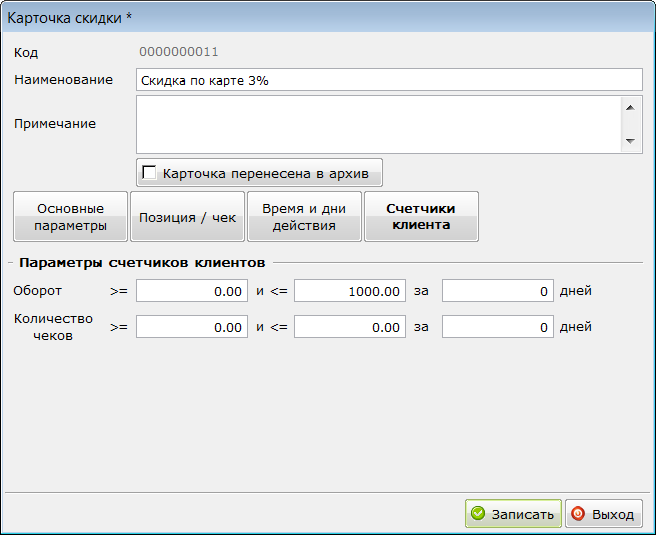The image size is (656, 535).
Task: Click the Количество чеков maximum field
Action: [x=350, y=327]
